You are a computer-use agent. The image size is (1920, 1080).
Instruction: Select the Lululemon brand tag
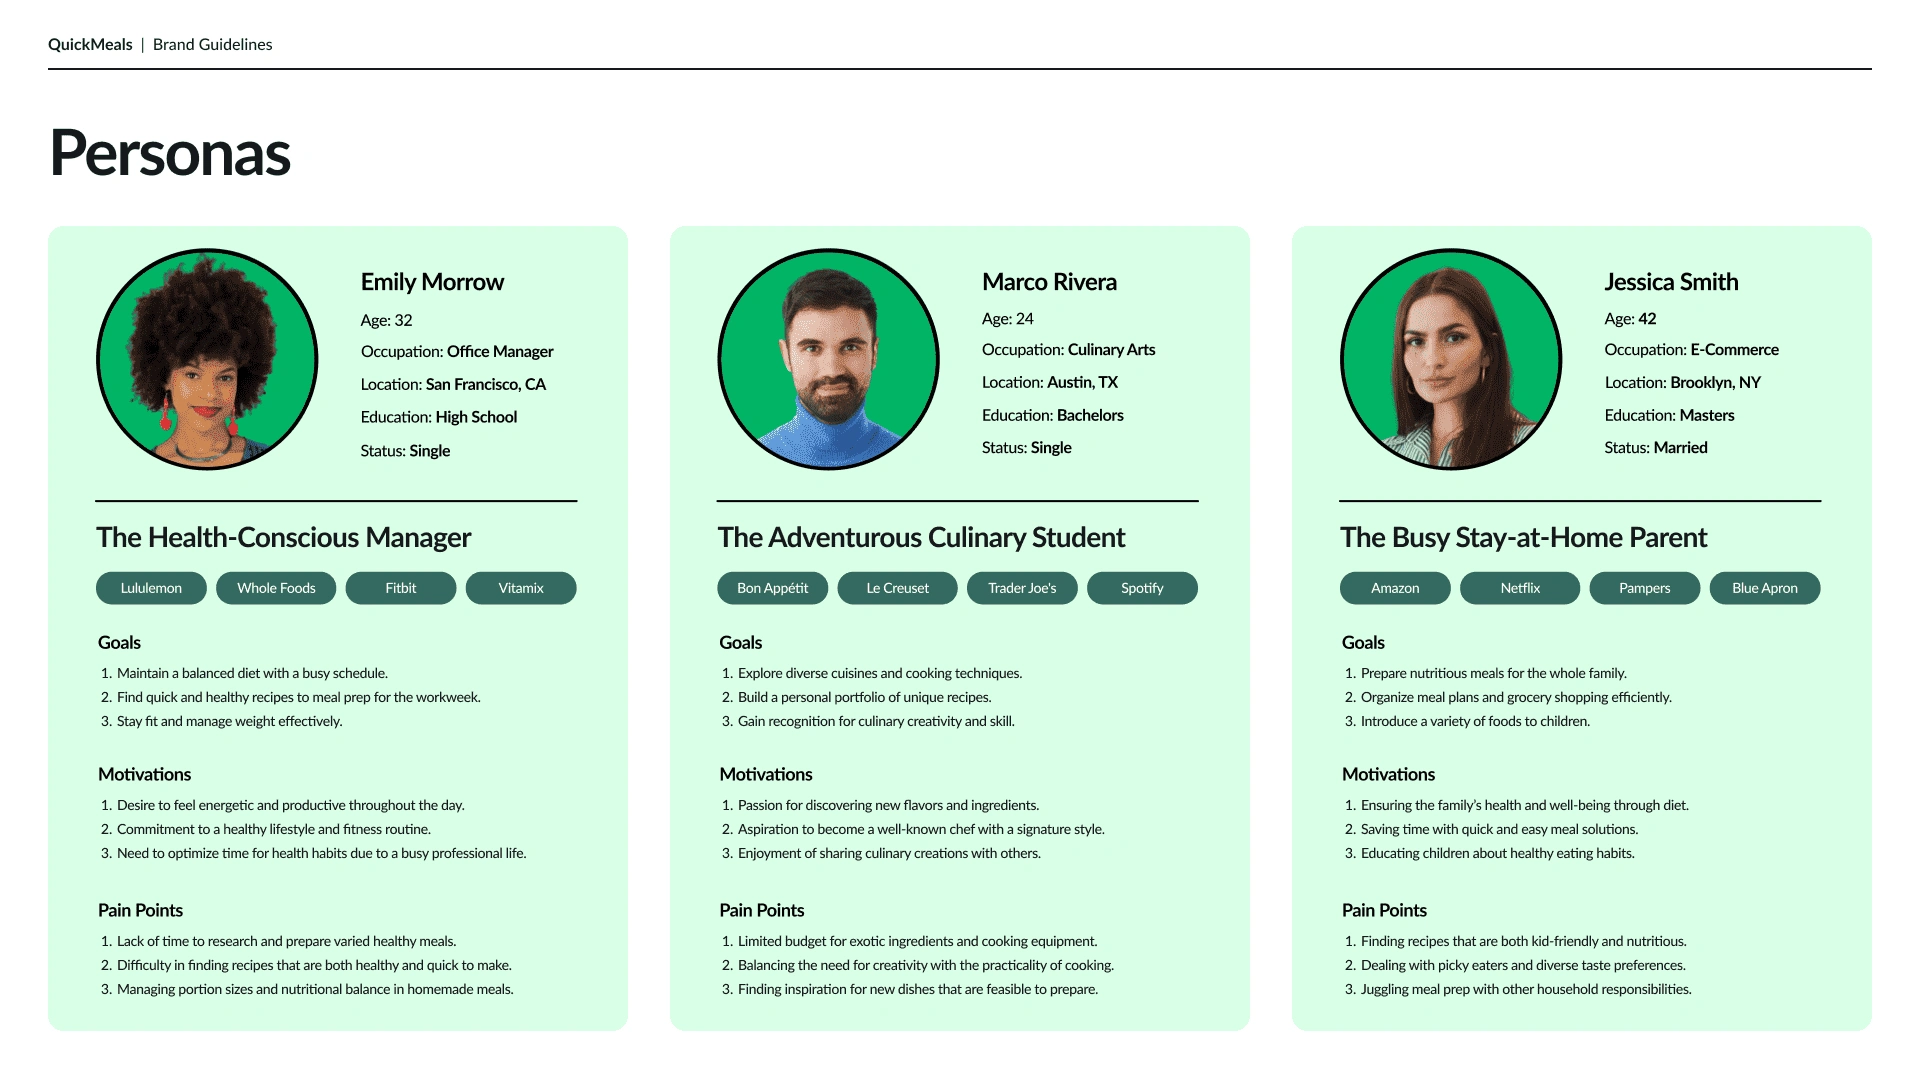coord(151,588)
